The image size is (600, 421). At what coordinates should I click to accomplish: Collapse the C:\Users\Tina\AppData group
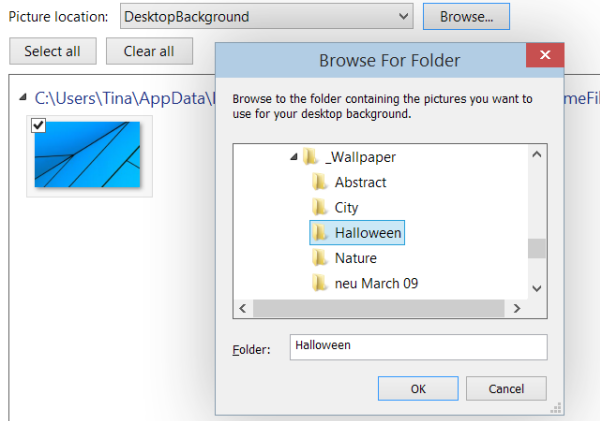[x=23, y=97]
